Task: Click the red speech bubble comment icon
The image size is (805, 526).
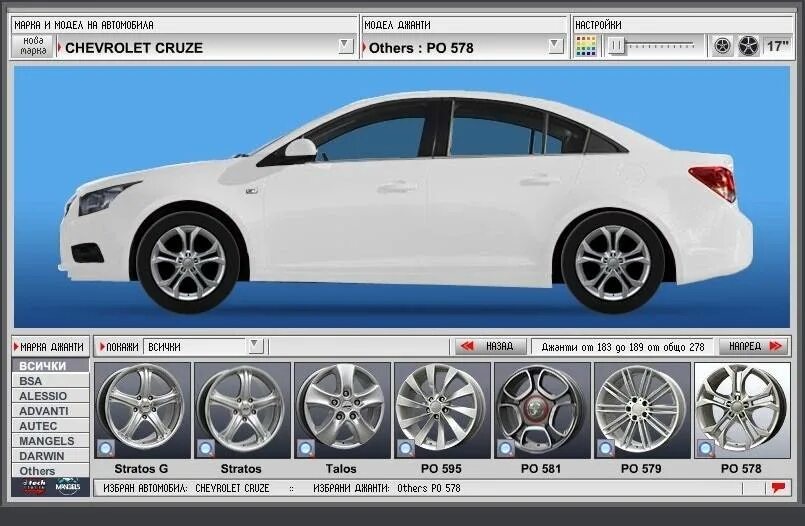Action: click(x=778, y=488)
